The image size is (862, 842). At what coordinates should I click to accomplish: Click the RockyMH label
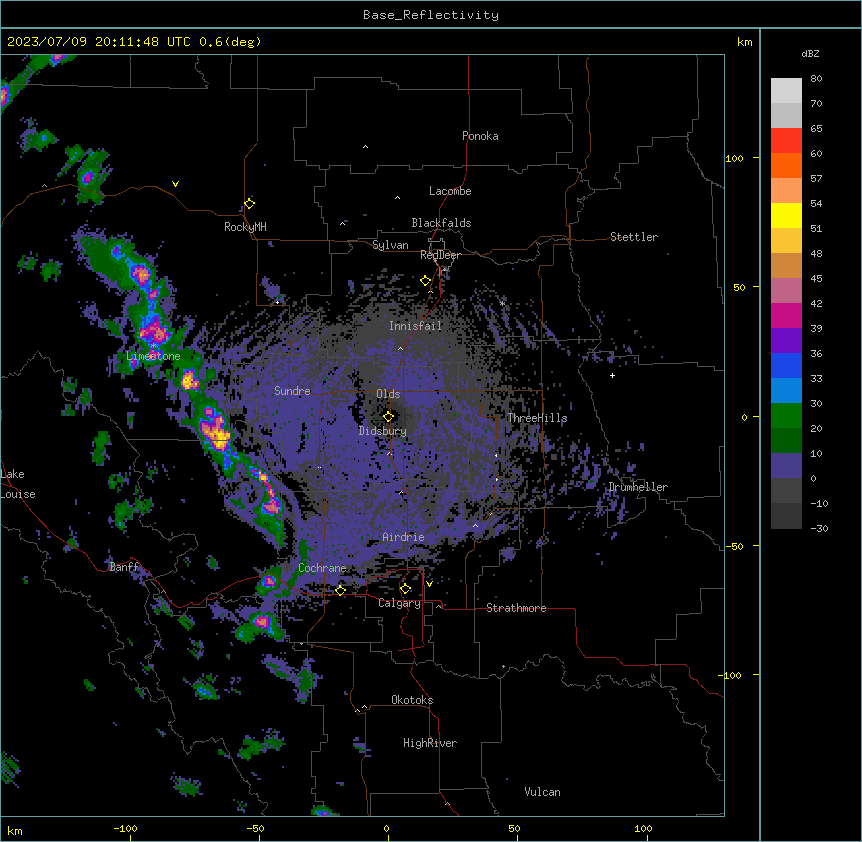(x=245, y=227)
